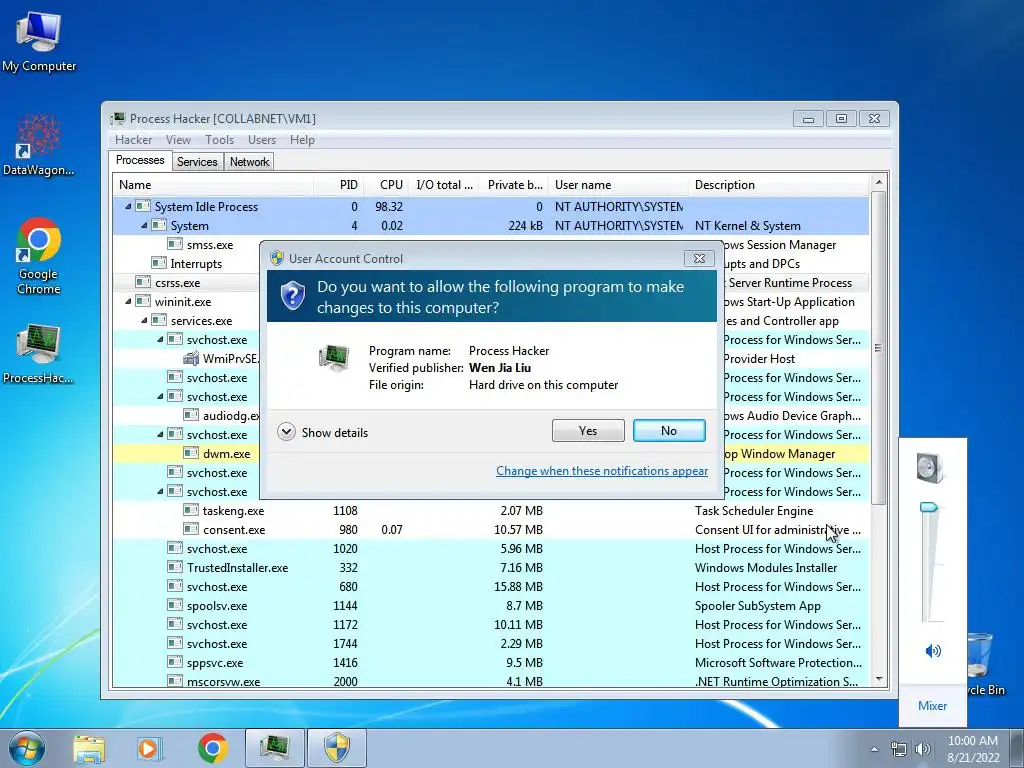Select the sppsvc.exe process row
This screenshot has height=768, width=1024.
(x=491, y=662)
